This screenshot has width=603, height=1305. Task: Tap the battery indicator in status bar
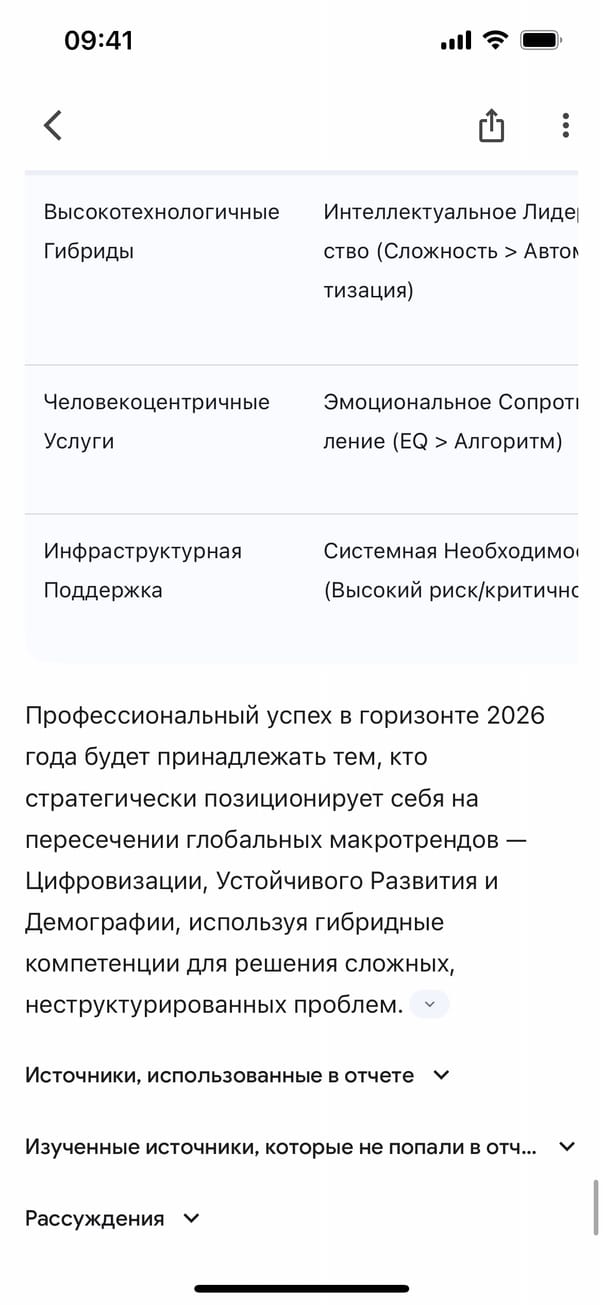pyautogui.click(x=540, y=40)
